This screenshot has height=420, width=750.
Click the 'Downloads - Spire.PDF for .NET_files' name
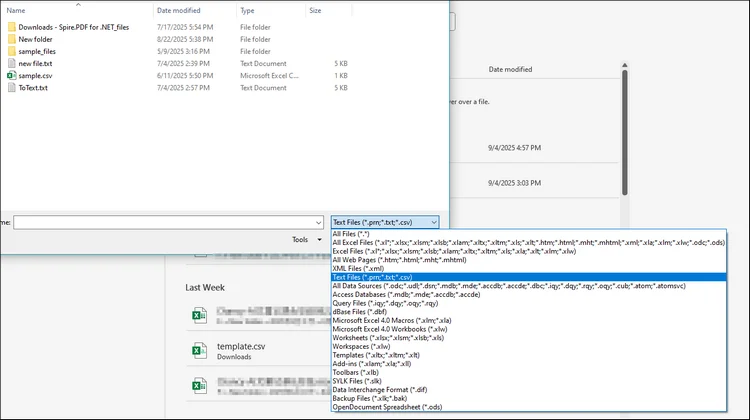74,27
